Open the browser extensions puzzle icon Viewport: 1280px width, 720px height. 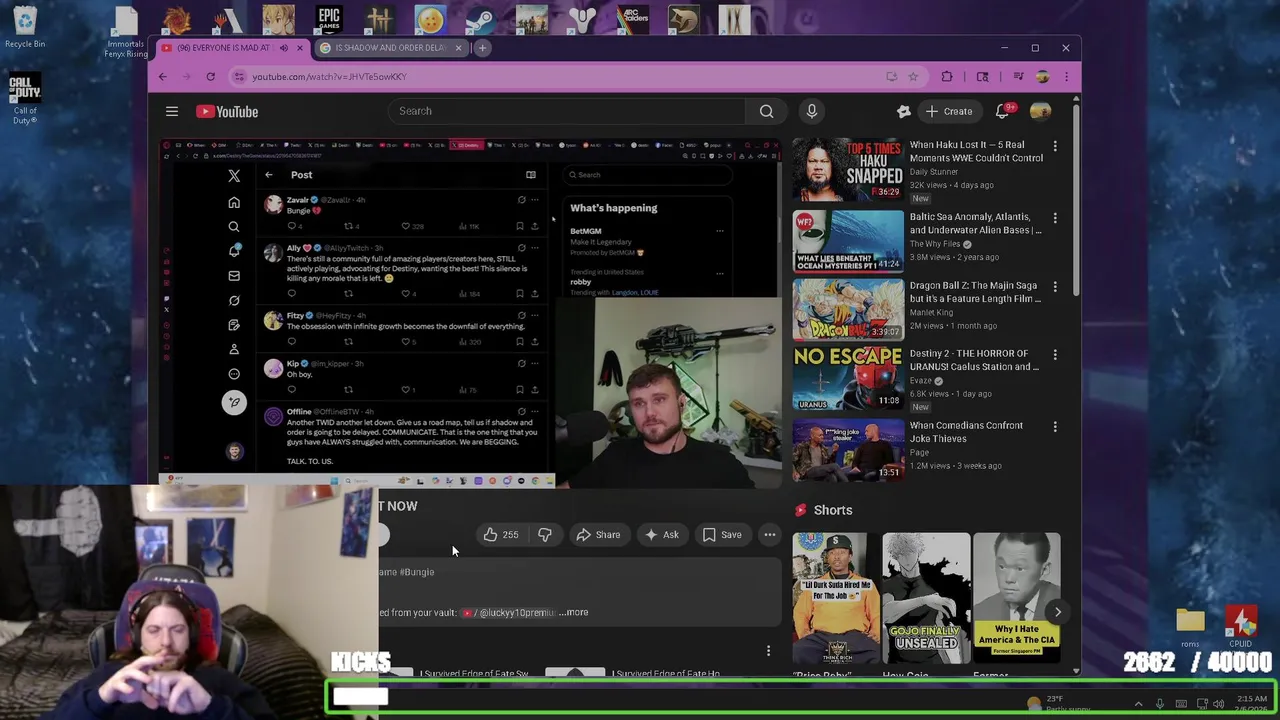pyautogui.click(x=947, y=76)
